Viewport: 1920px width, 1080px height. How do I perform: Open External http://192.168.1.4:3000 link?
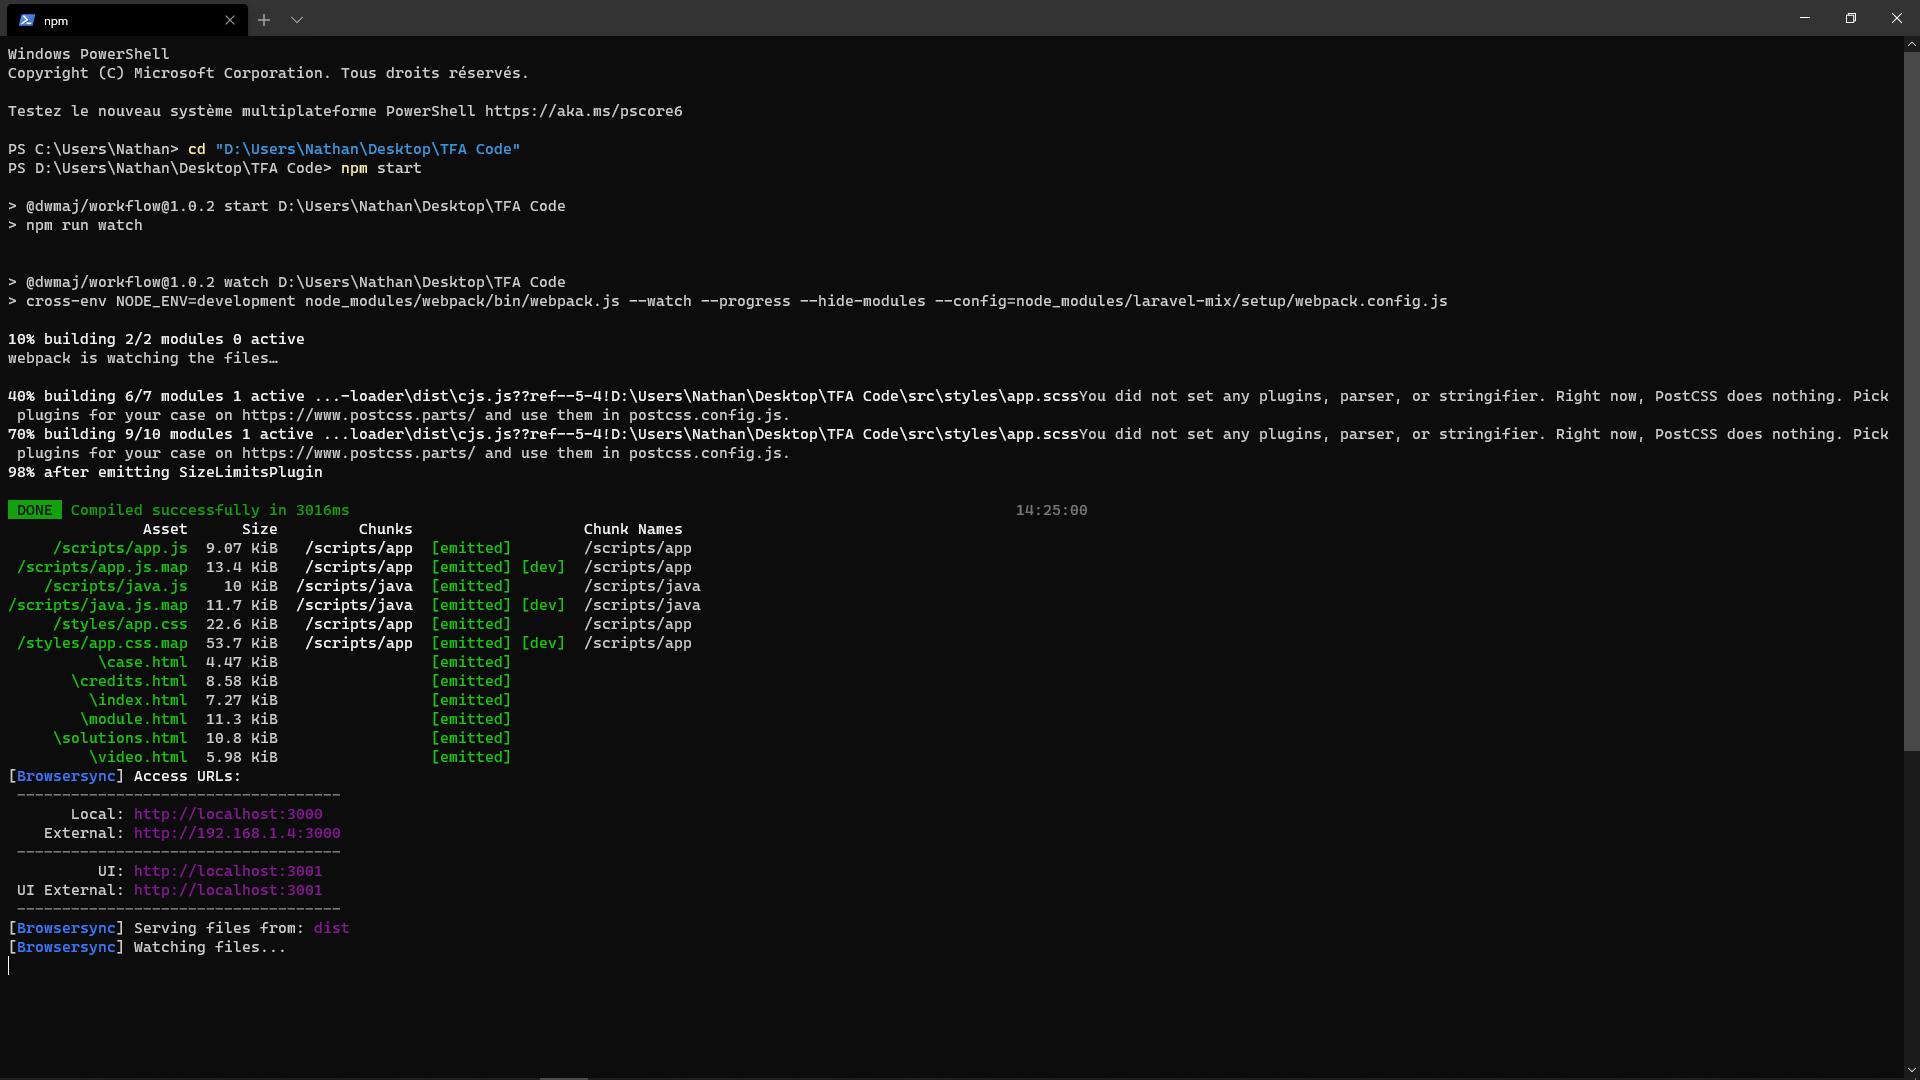point(237,833)
